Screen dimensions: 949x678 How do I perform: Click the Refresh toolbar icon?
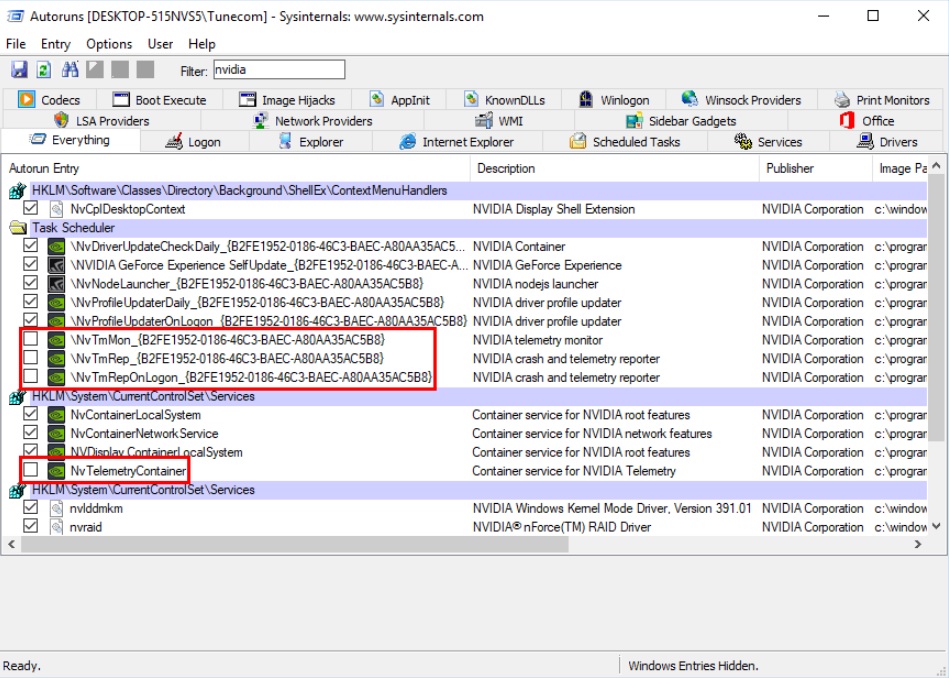point(44,70)
